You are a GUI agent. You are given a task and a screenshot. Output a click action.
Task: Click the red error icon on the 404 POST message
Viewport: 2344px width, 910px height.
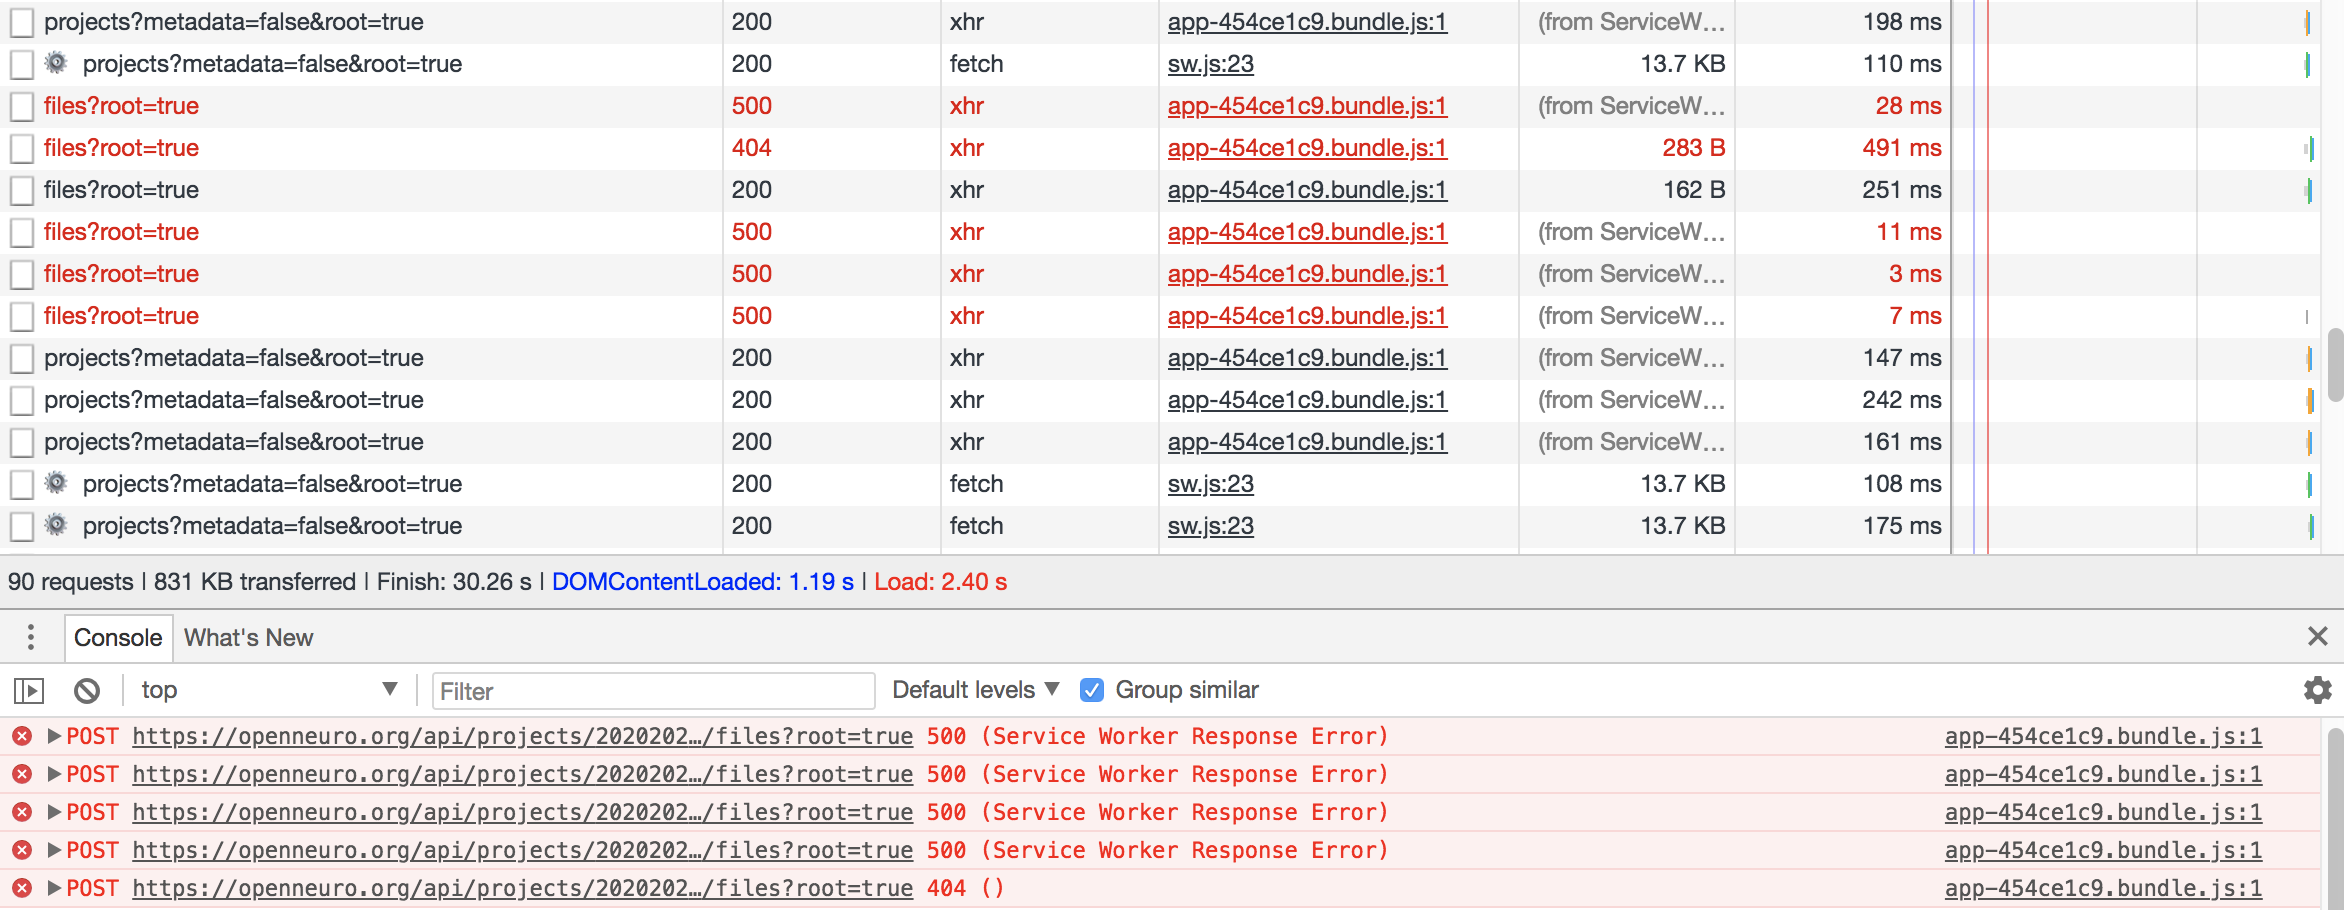(21, 887)
